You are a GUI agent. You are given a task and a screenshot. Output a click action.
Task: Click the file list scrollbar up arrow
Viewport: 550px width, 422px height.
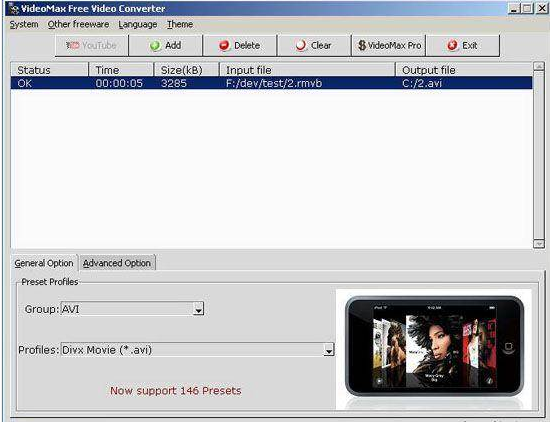click(x=538, y=66)
